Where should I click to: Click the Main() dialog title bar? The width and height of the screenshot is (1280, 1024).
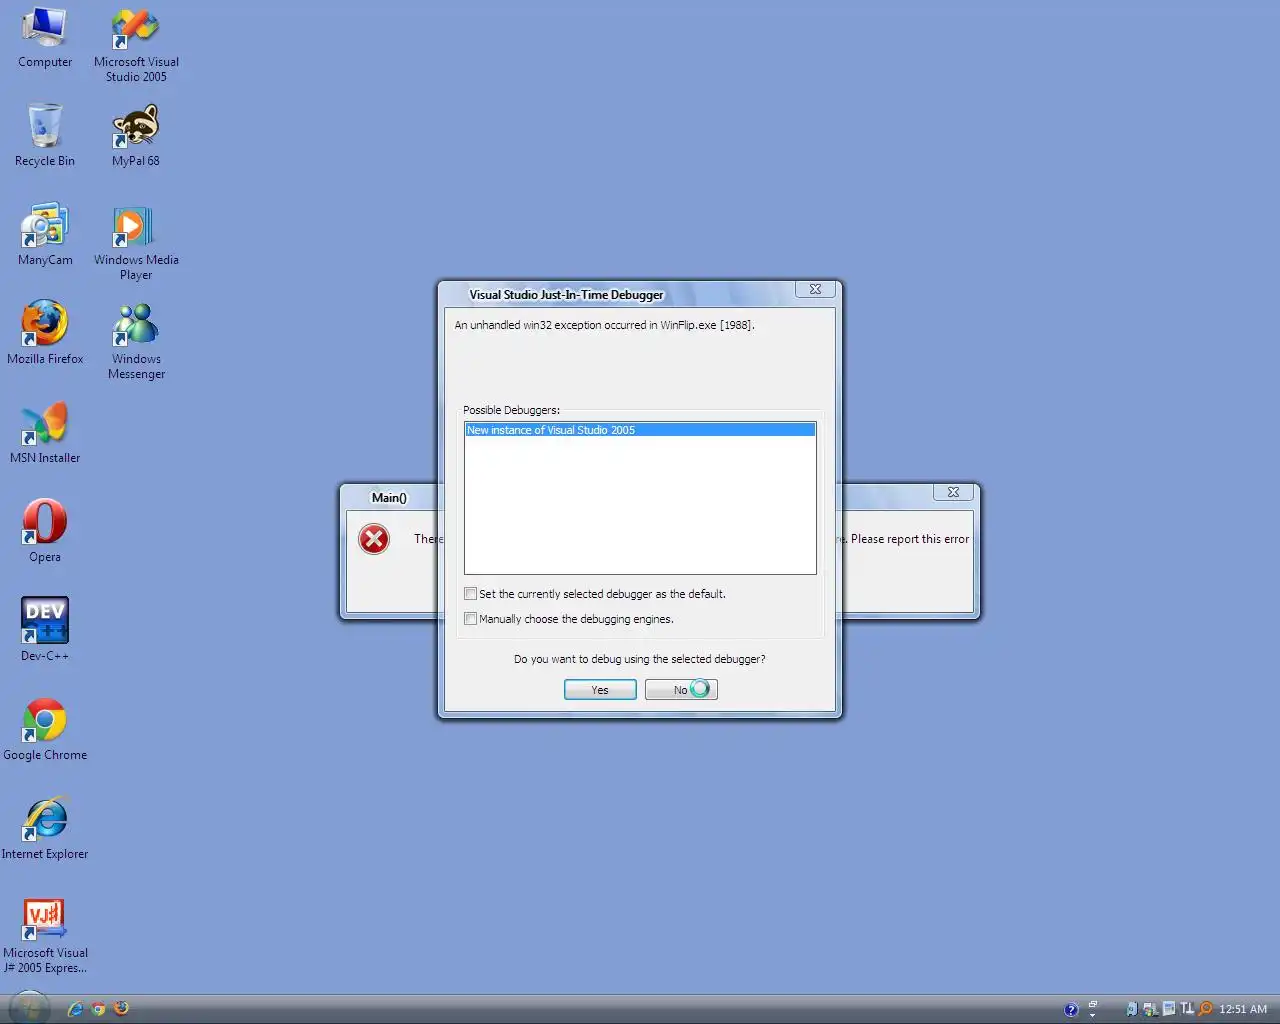click(x=390, y=498)
